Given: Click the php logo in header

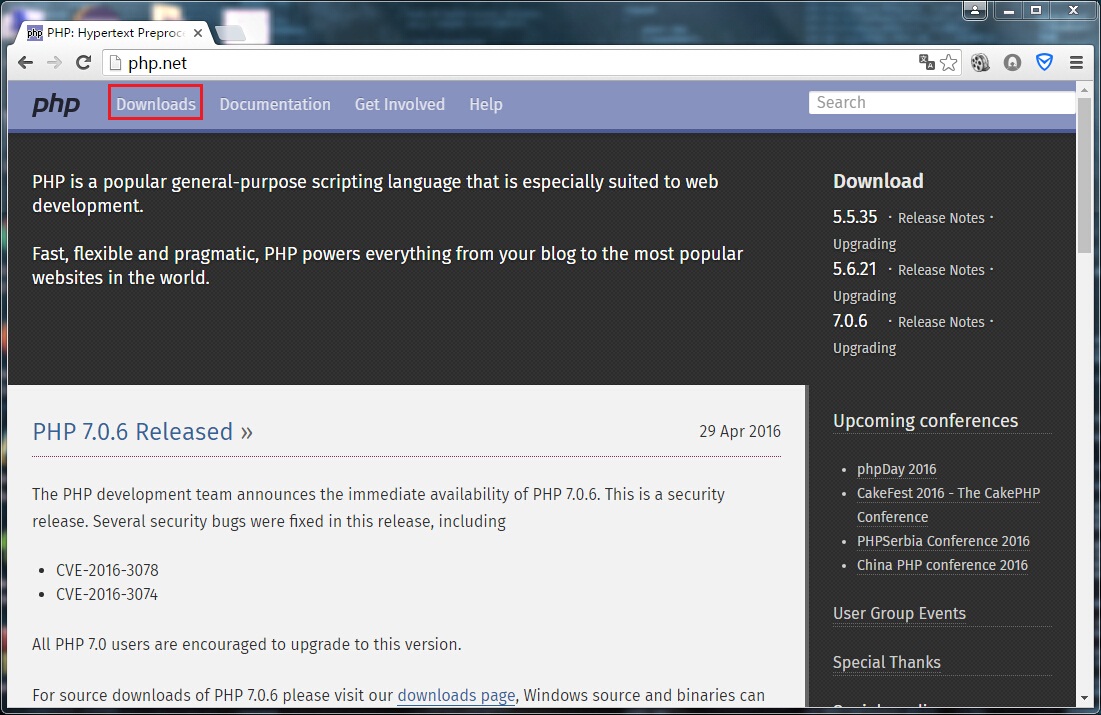Looking at the screenshot, I should coord(56,105).
